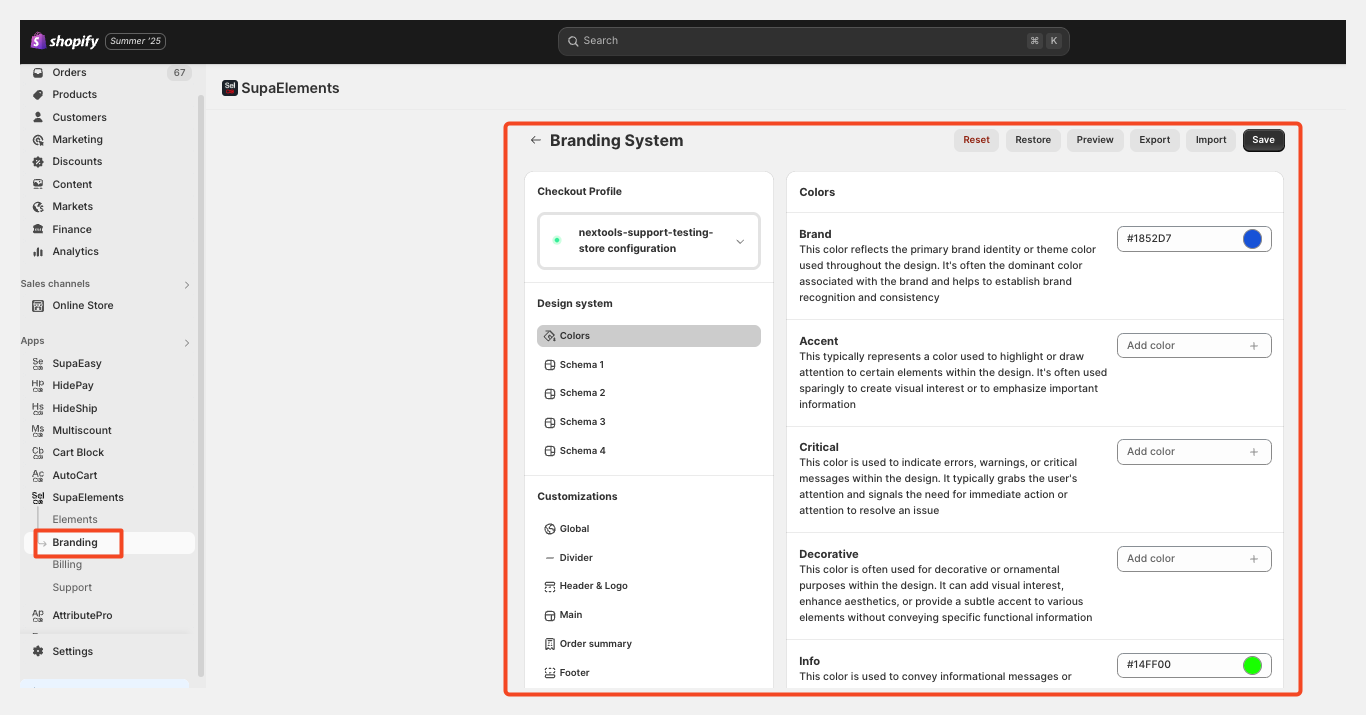Click the AttributePro app icon
1366x715 pixels.
click(38, 615)
